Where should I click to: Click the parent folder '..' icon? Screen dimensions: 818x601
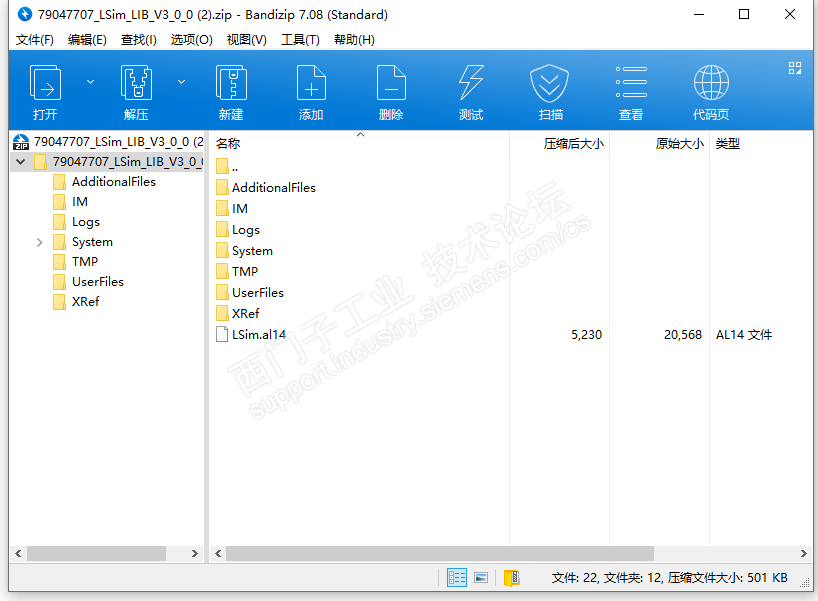pos(222,166)
